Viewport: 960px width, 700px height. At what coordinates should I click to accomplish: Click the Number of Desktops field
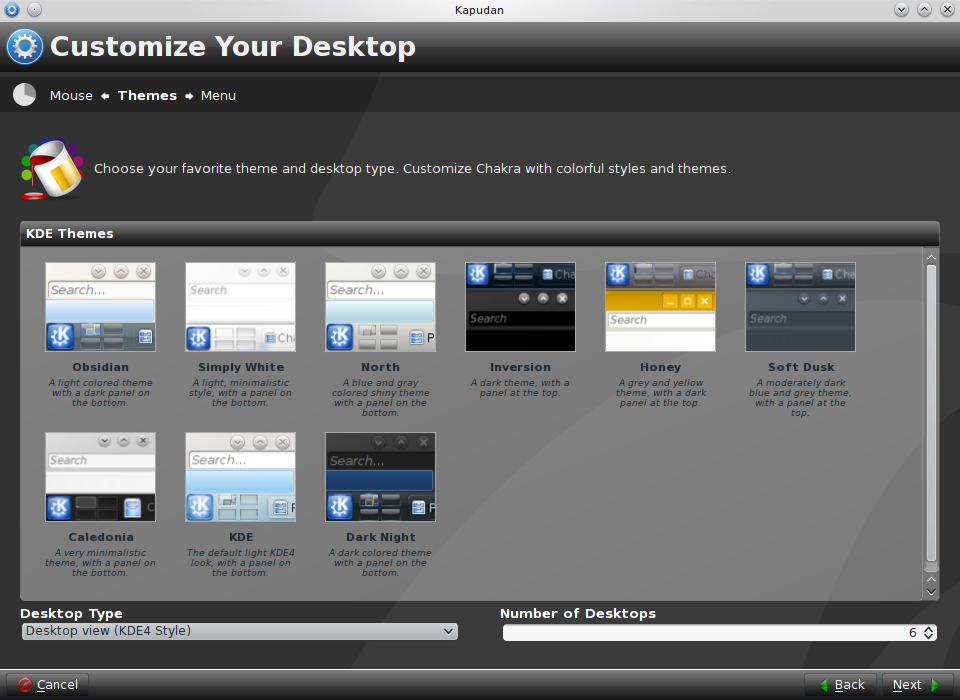coord(710,633)
